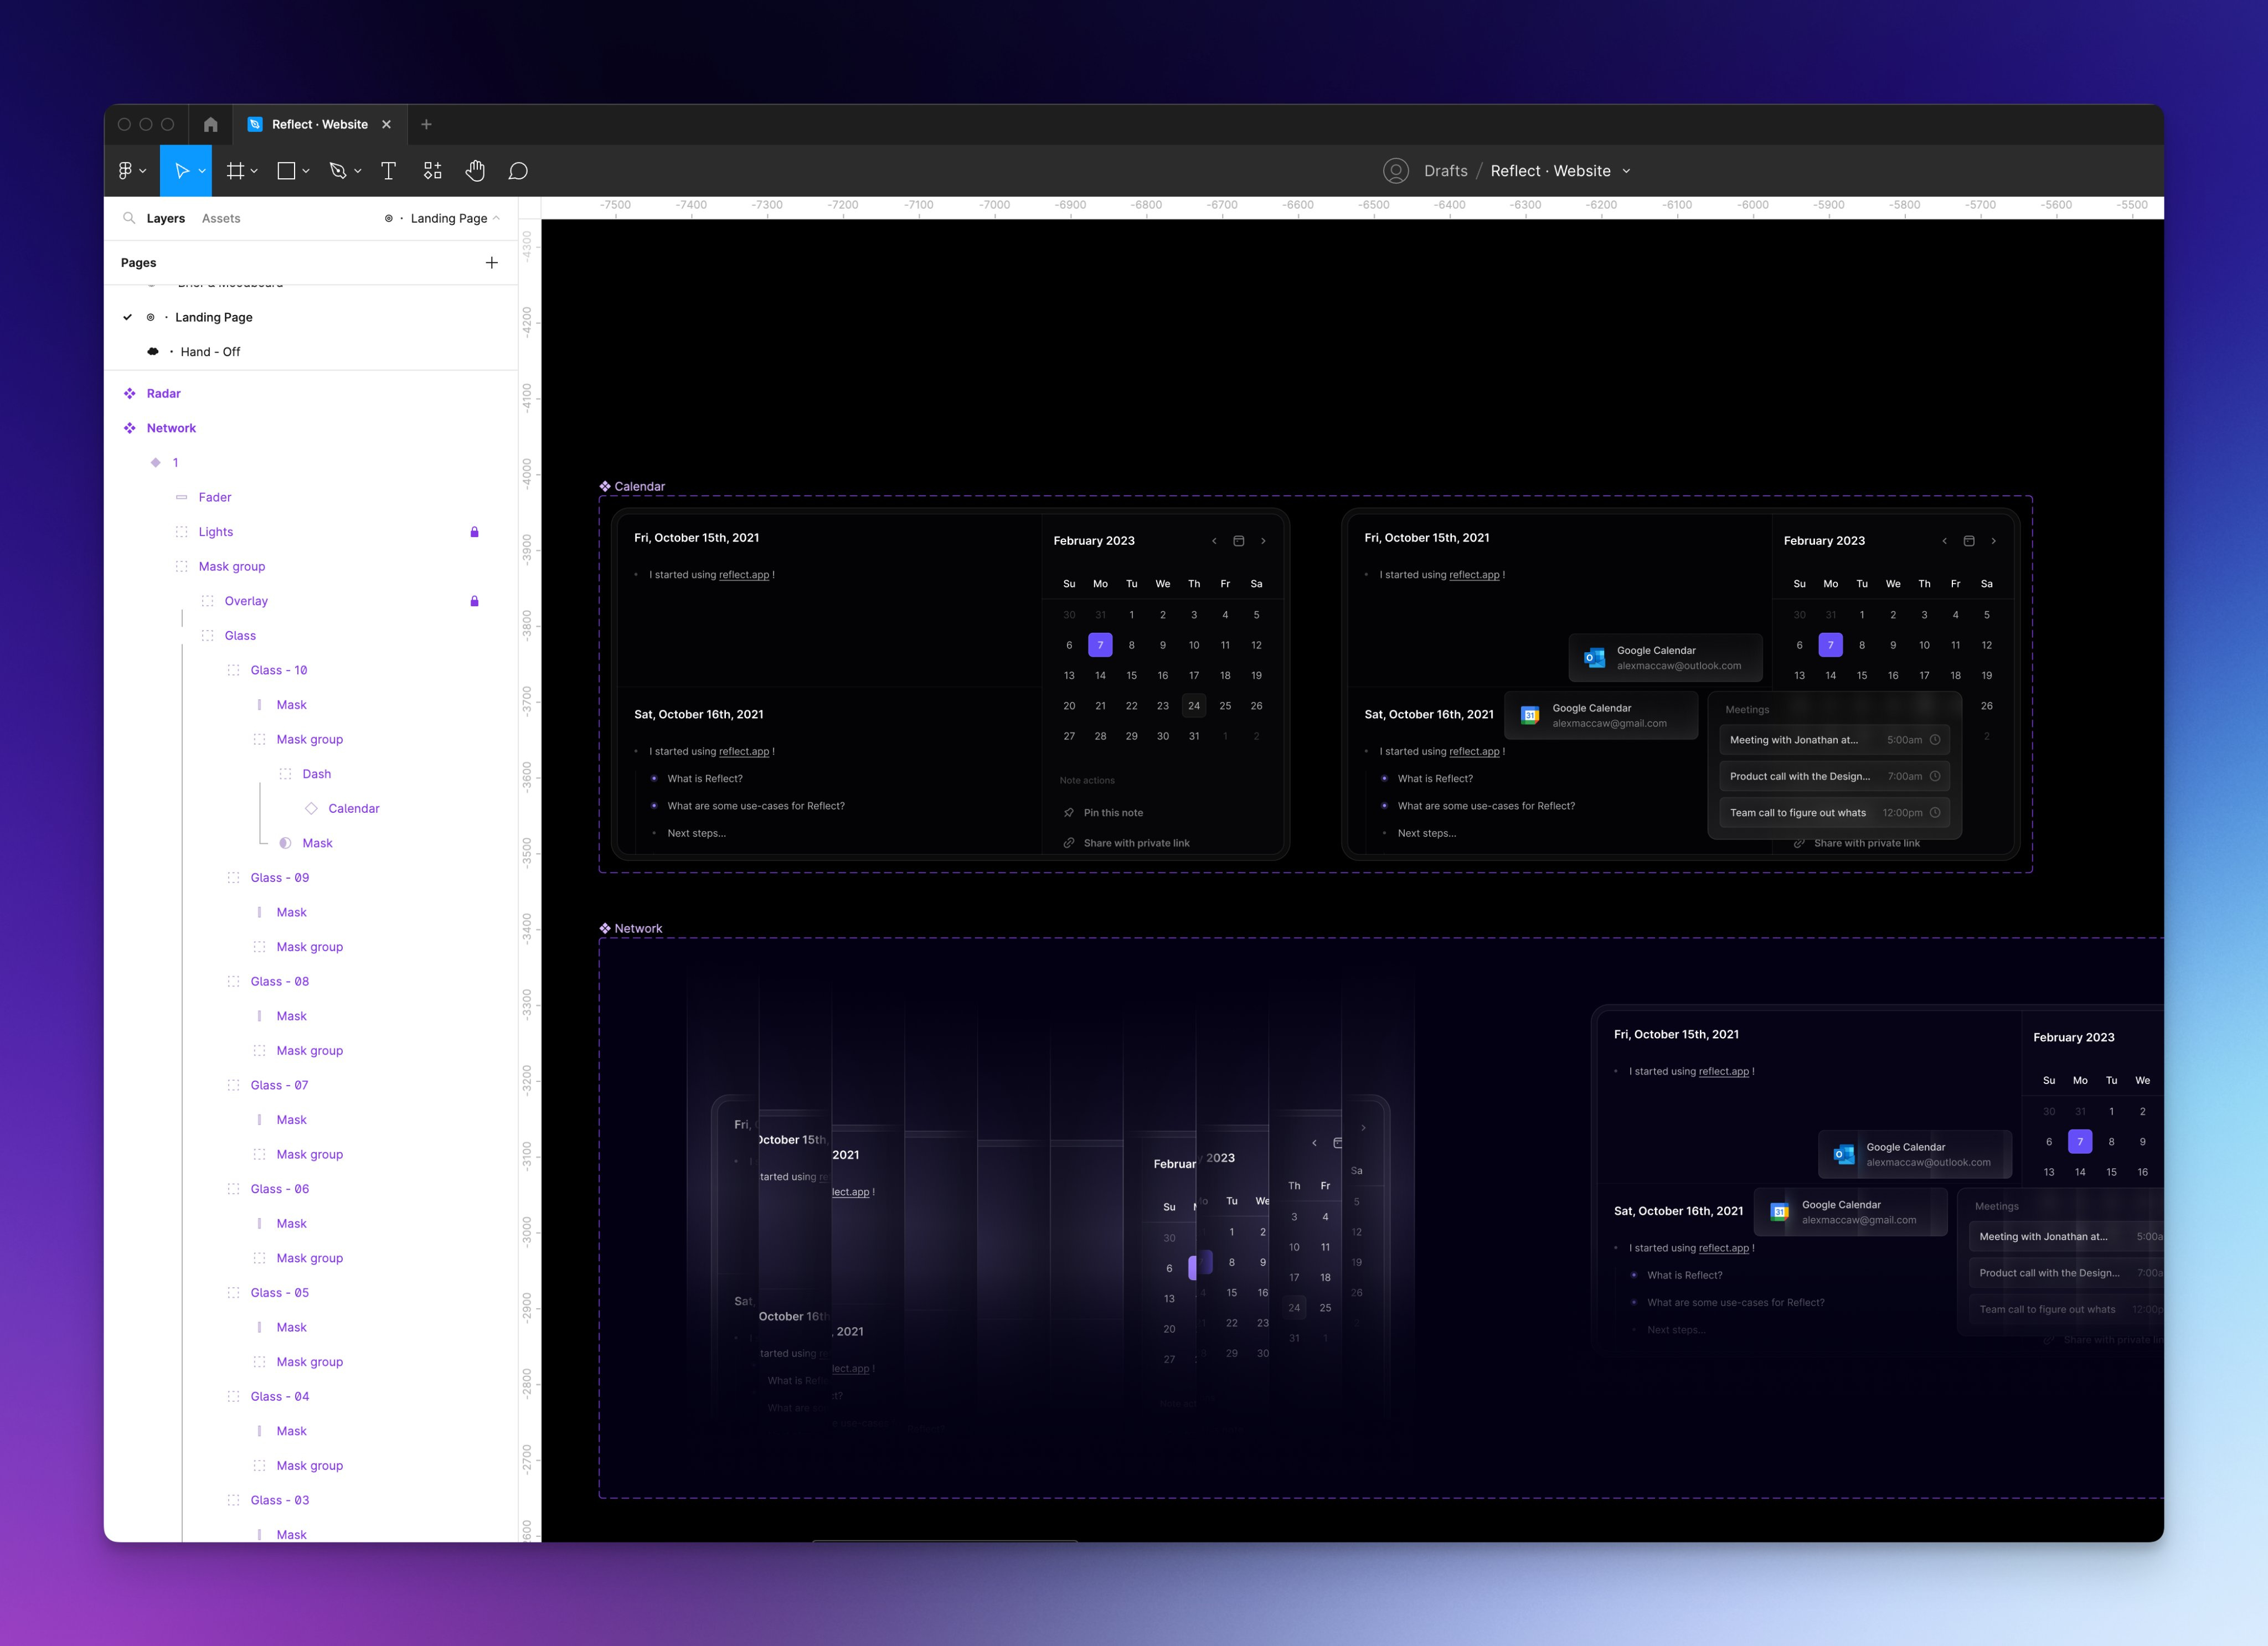Select the Pen tool in the toolbar

tap(338, 170)
